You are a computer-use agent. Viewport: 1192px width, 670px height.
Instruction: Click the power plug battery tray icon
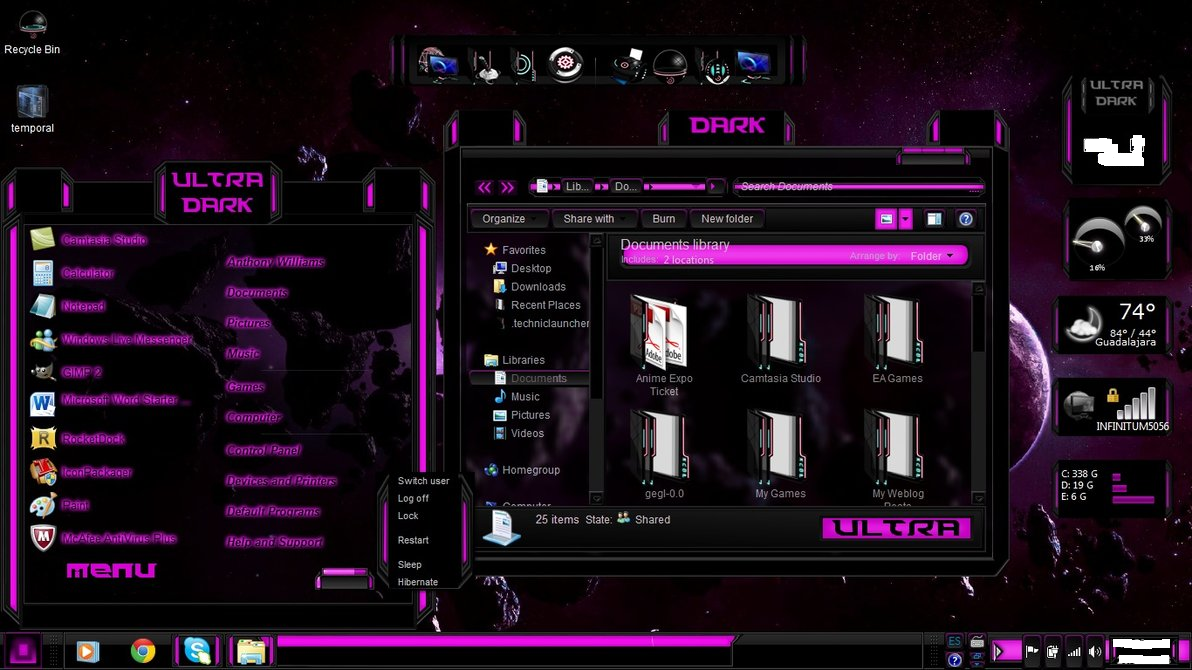(x=1053, y=652)
